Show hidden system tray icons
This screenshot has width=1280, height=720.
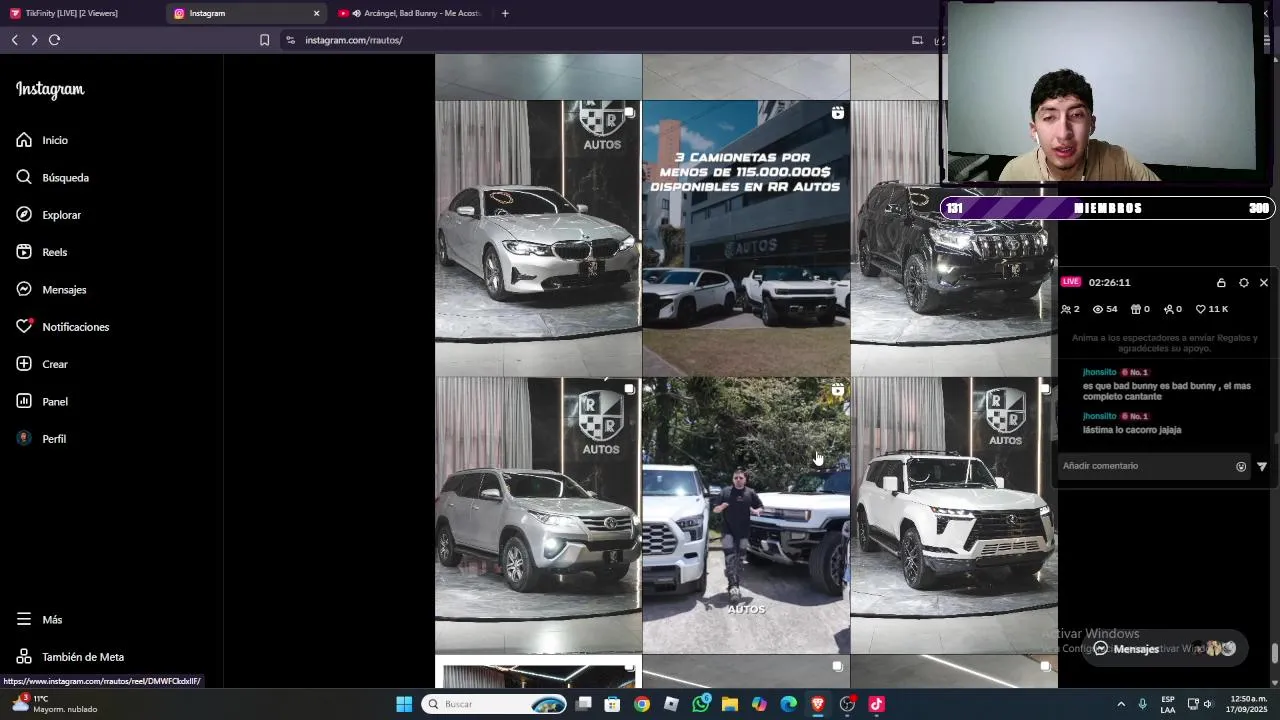tap(1121, 704)
